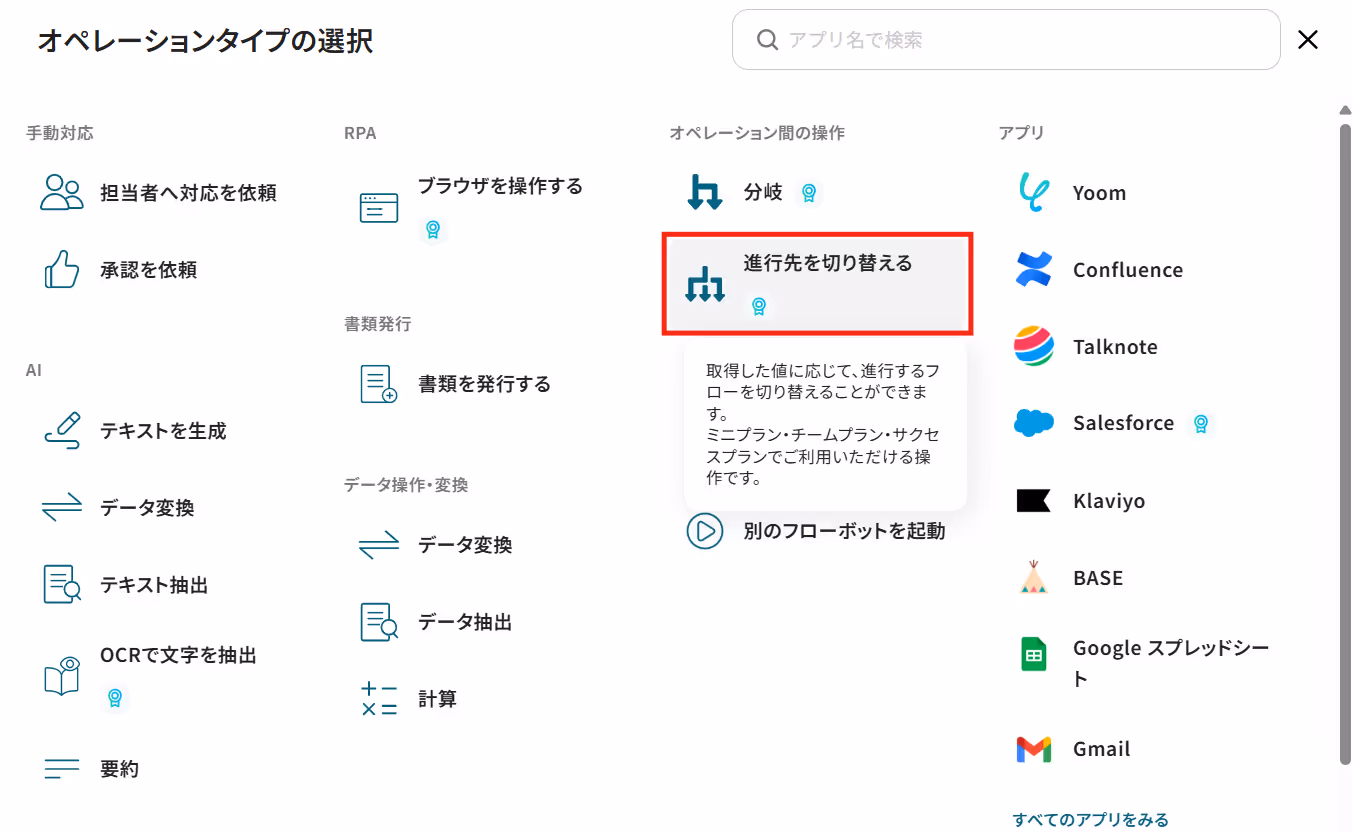Click the Google スプレッドシート name text
This screenshot has width=1352, height=832.
[1171, 663]
